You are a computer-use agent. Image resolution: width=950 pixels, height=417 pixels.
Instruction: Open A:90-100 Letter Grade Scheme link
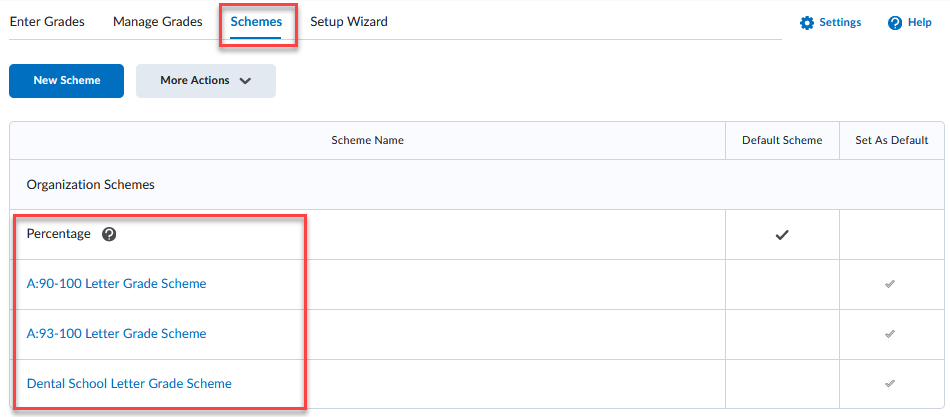[116, 284]
